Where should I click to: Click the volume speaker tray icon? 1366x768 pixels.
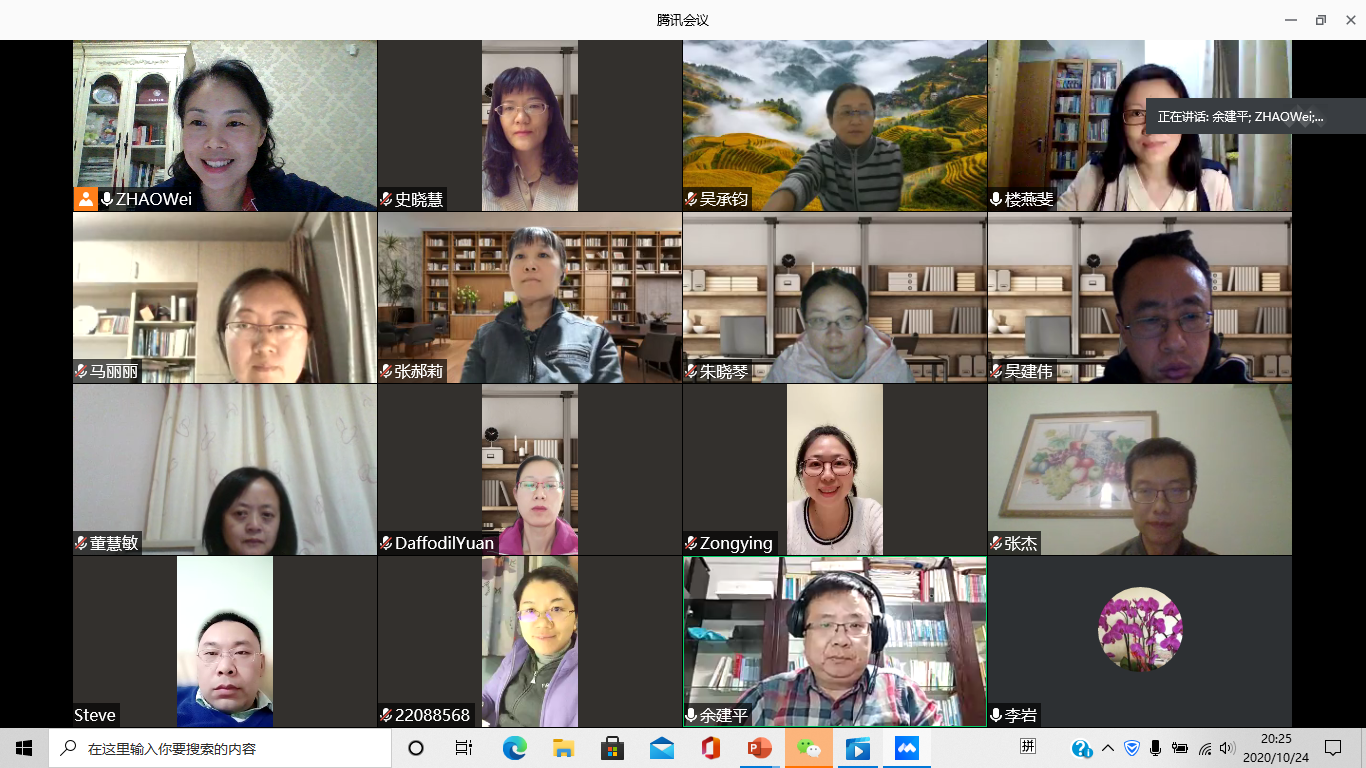1227,748
